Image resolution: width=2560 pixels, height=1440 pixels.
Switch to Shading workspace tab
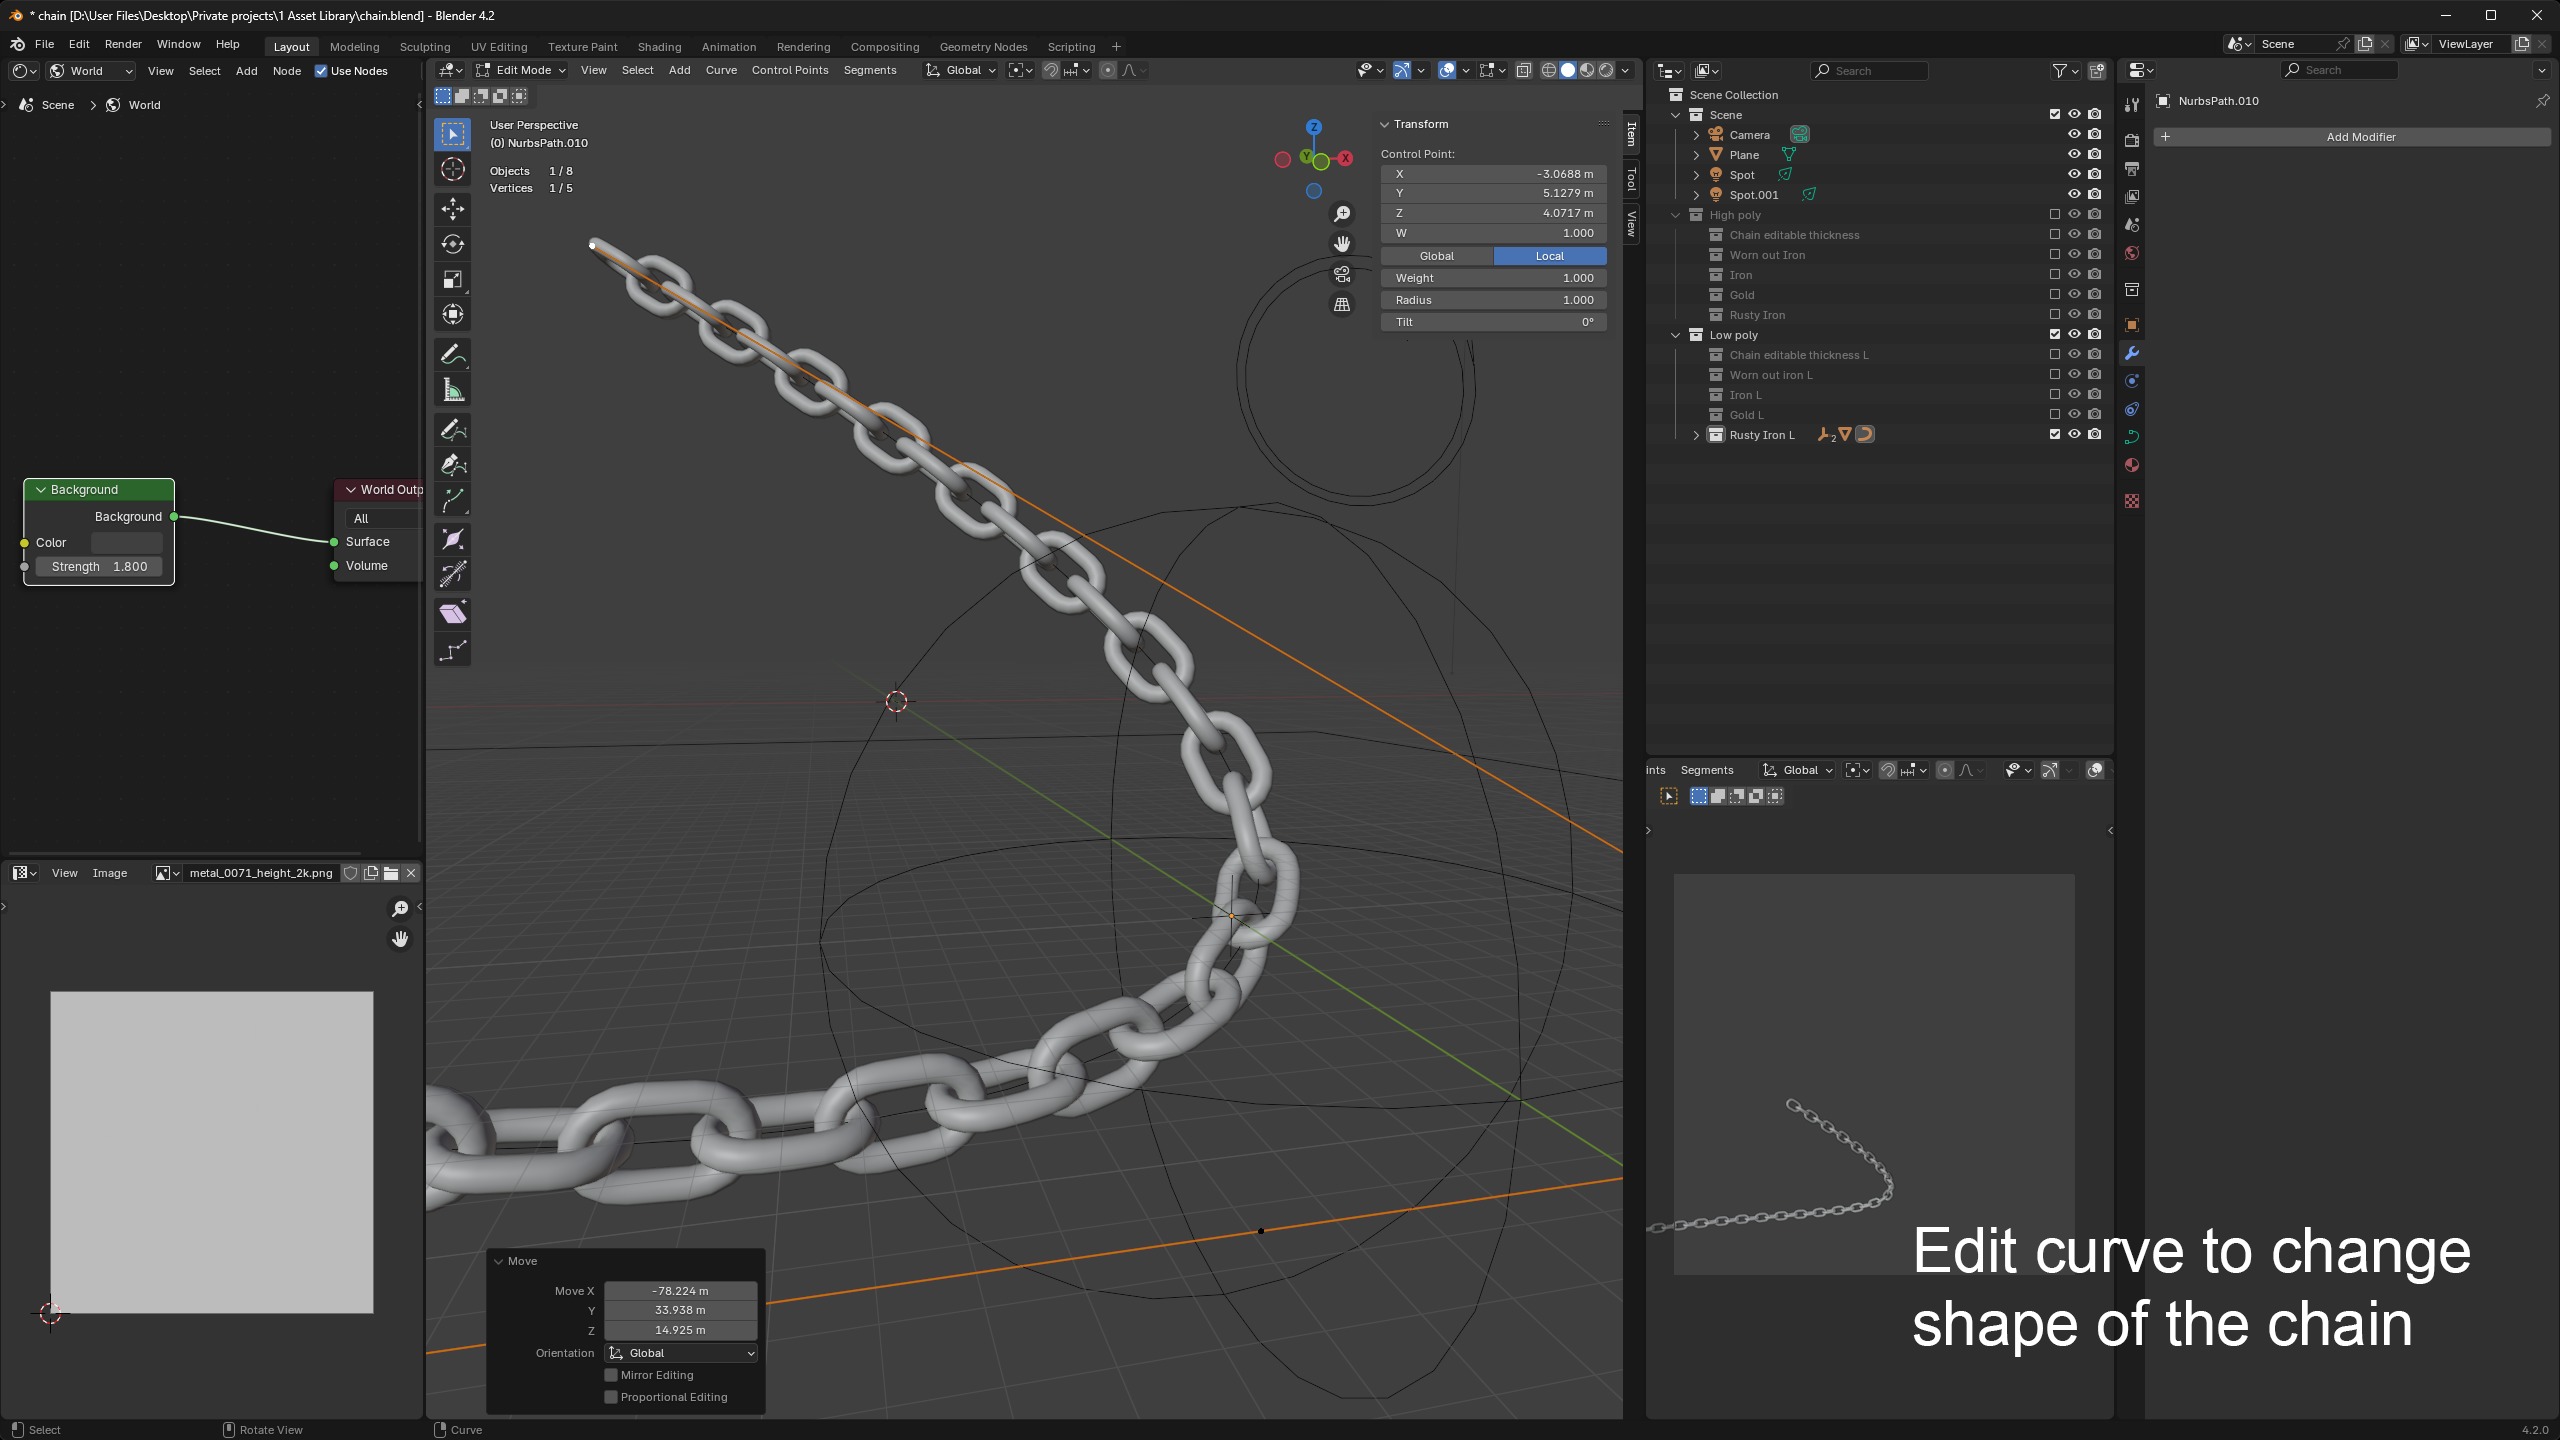coord(659,47)
